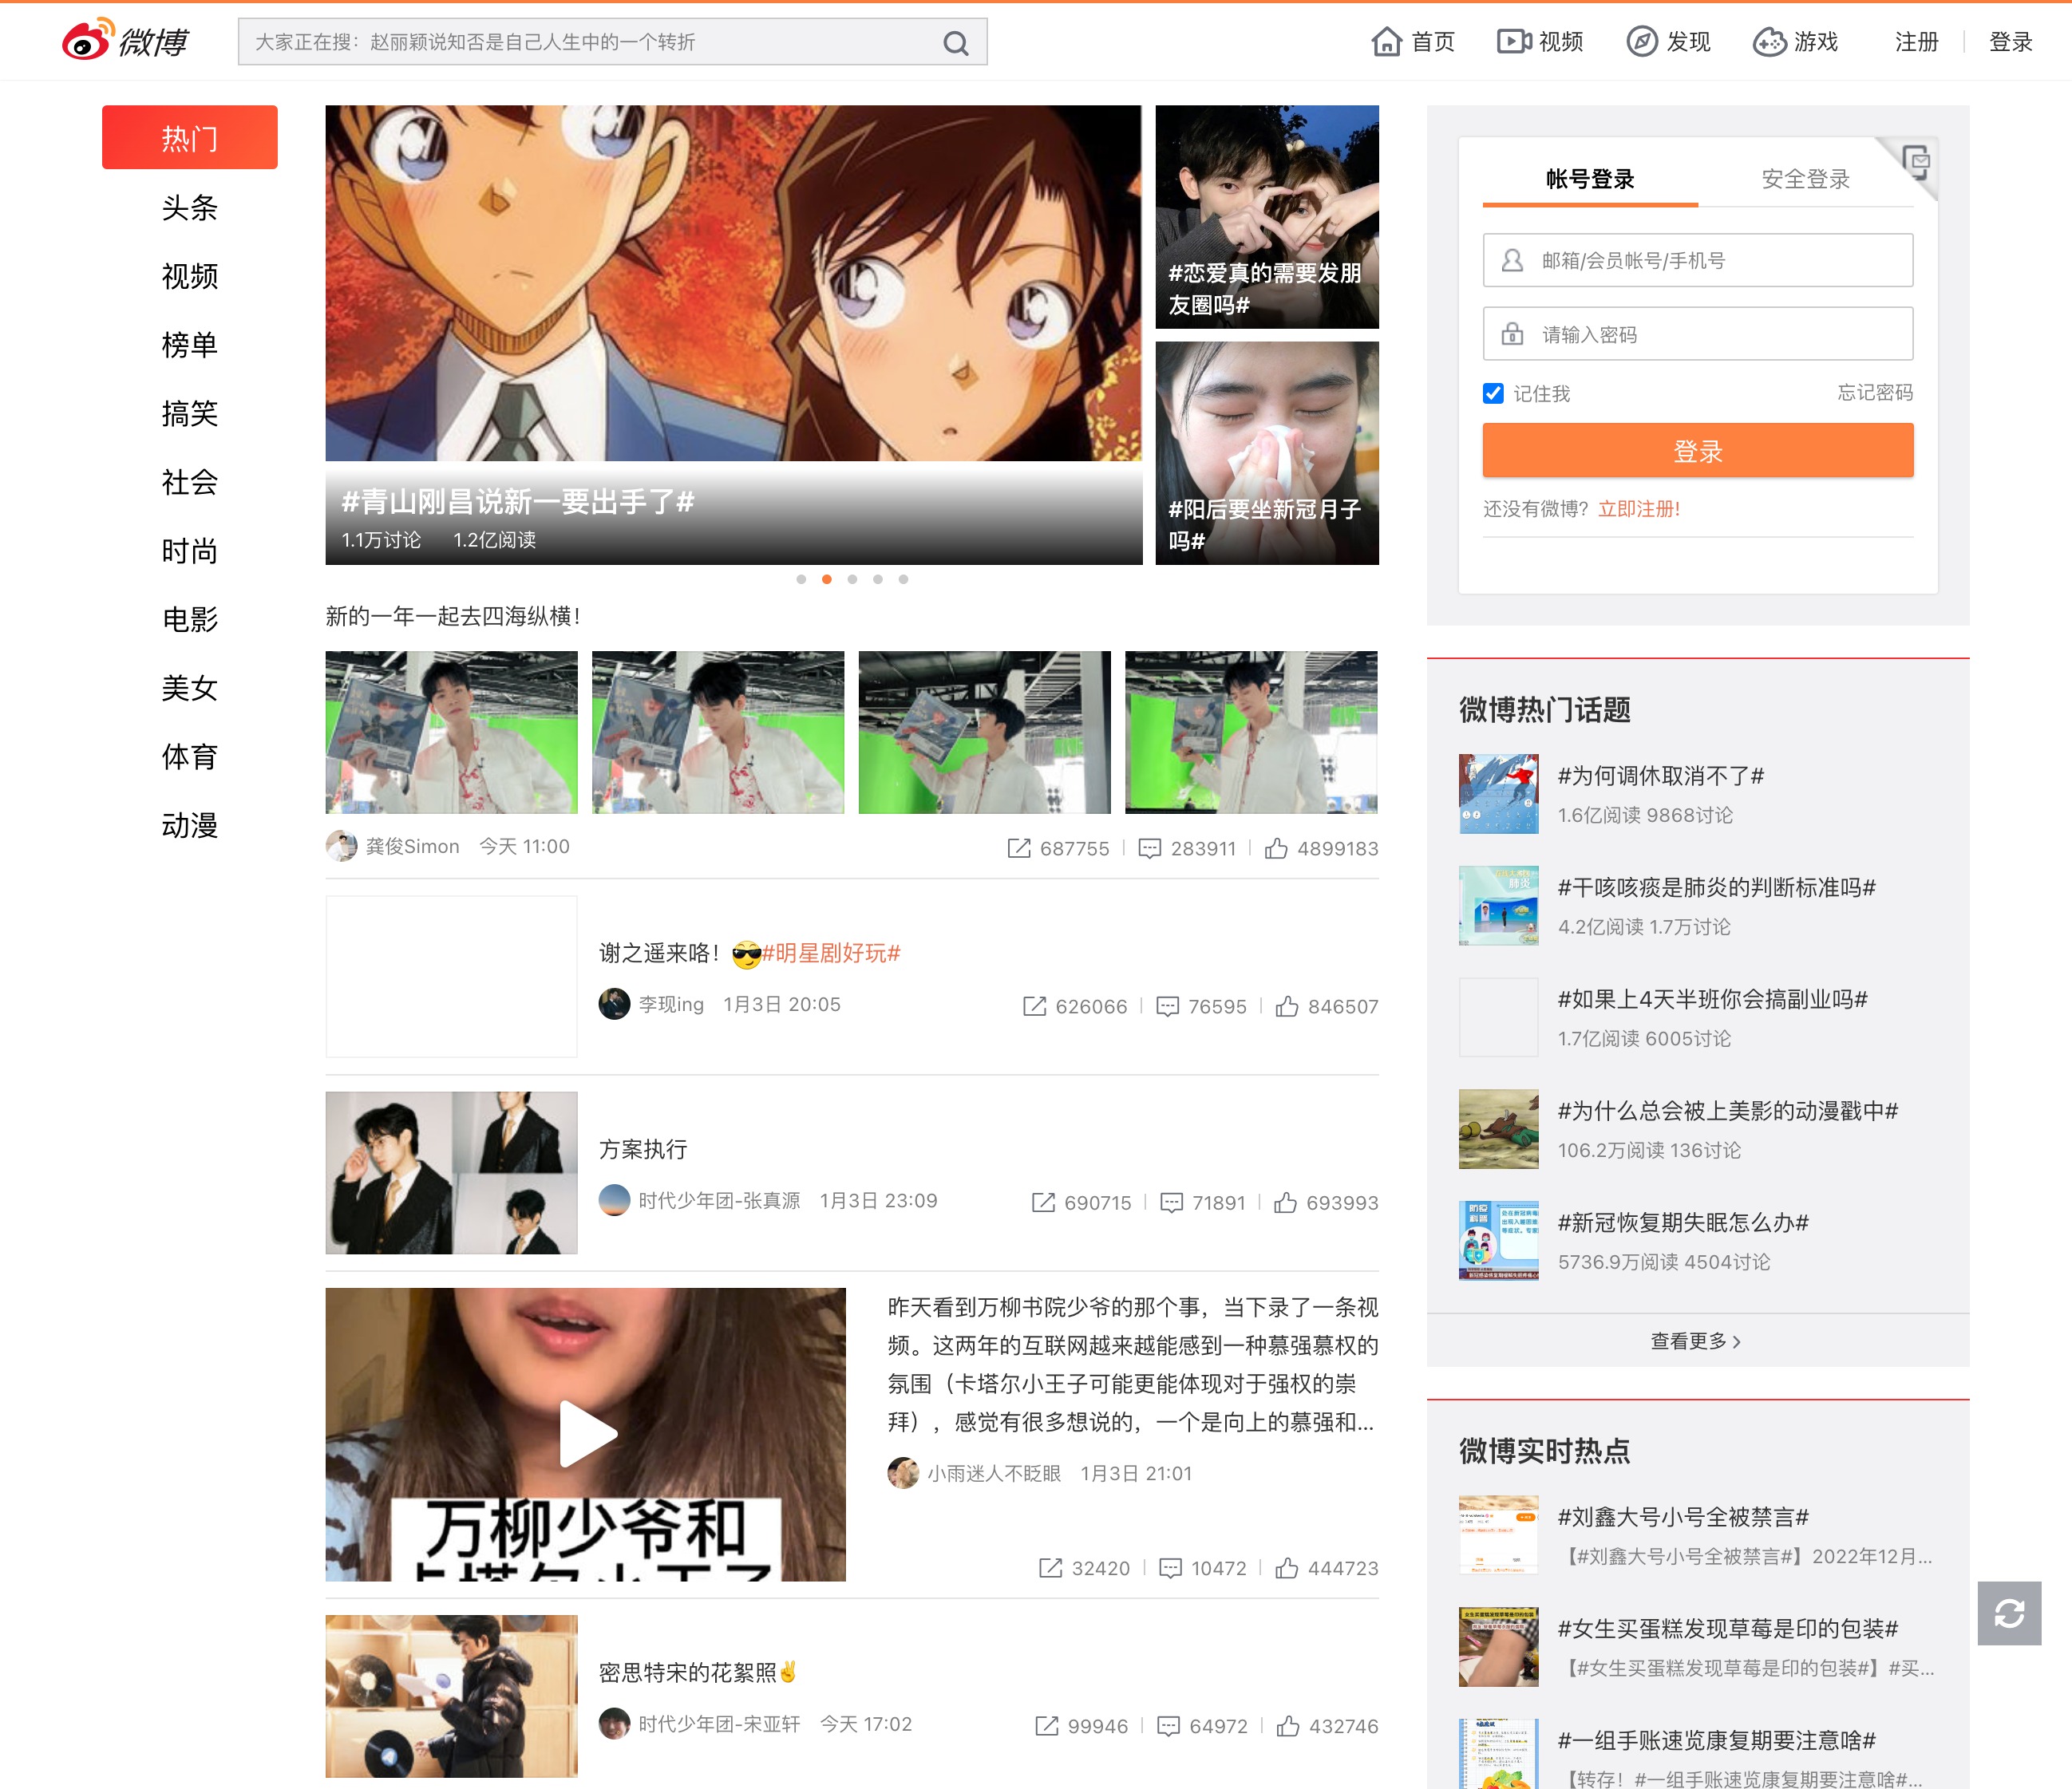Select 时尚 category in sidebar

point(190,550)
